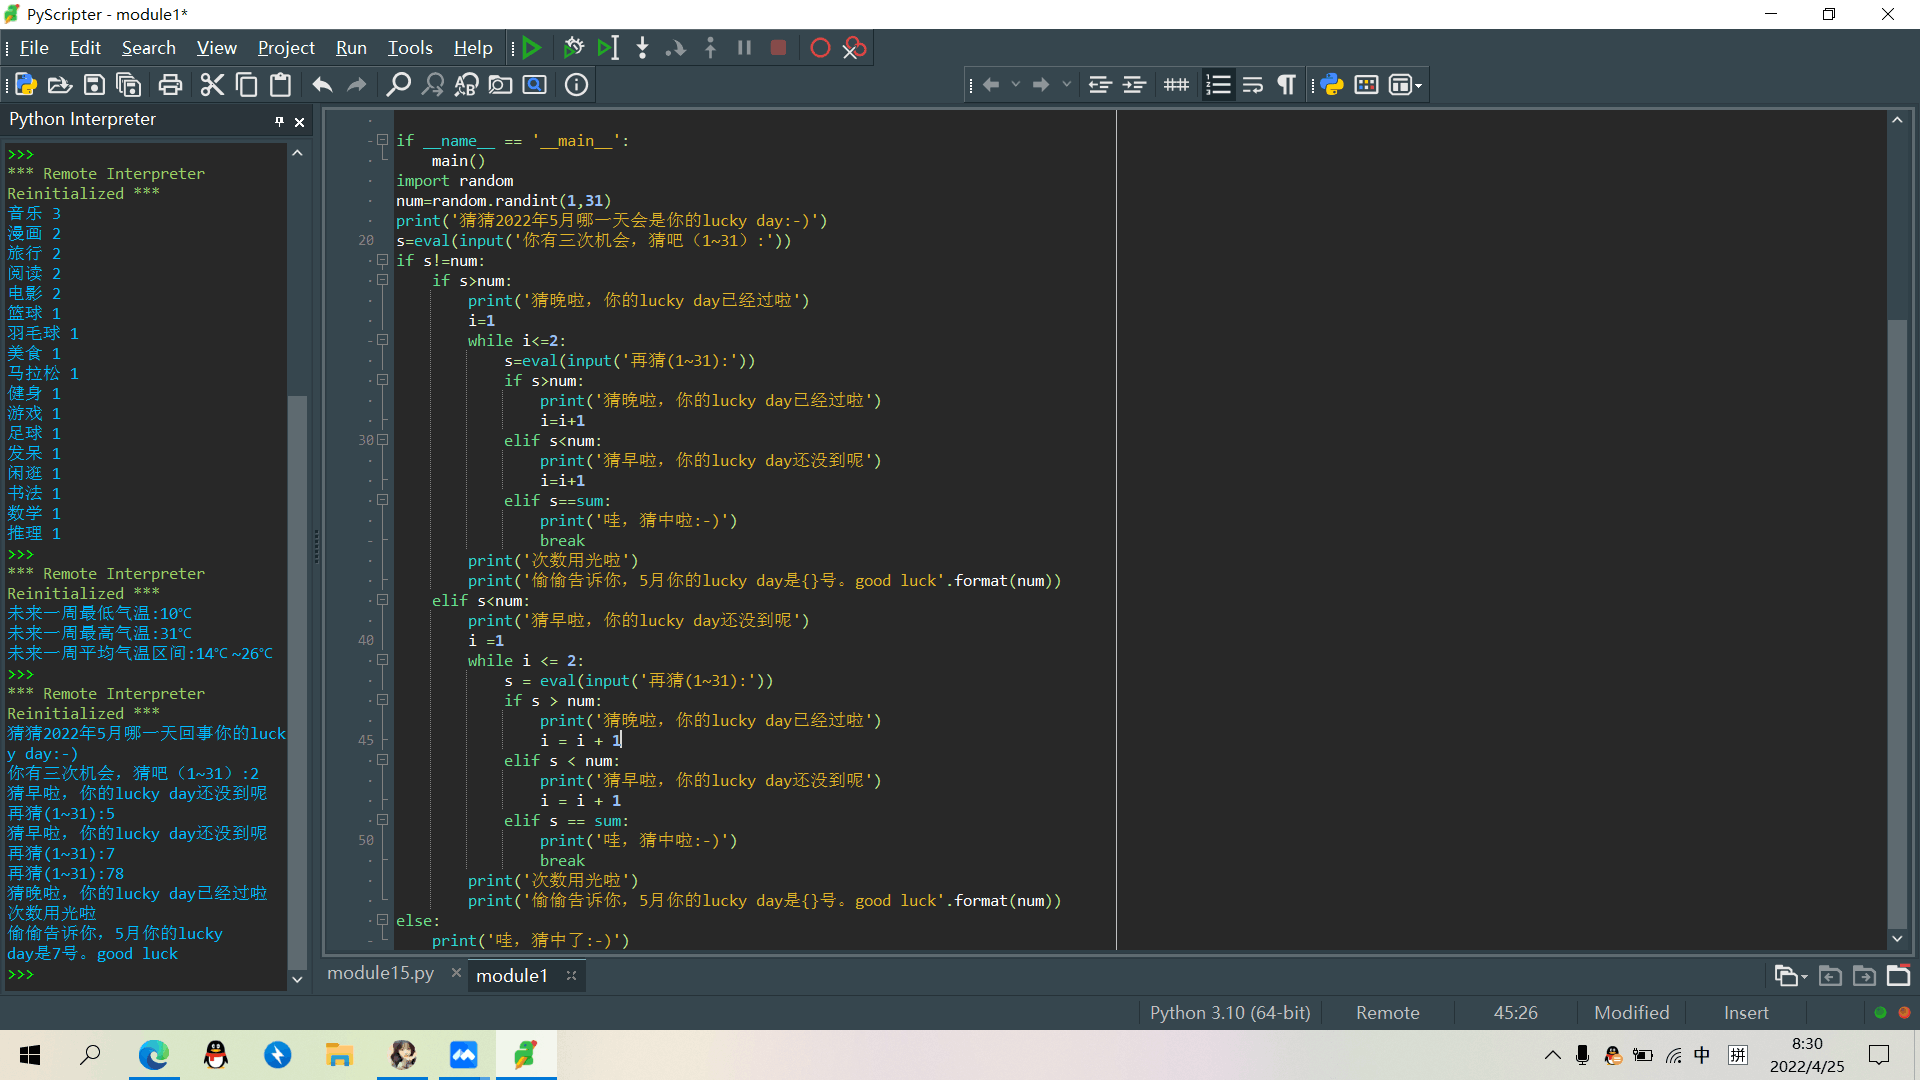Switch to the module15.py tab
This screenshot has width=1920, height=1080.
pos(381,973)
